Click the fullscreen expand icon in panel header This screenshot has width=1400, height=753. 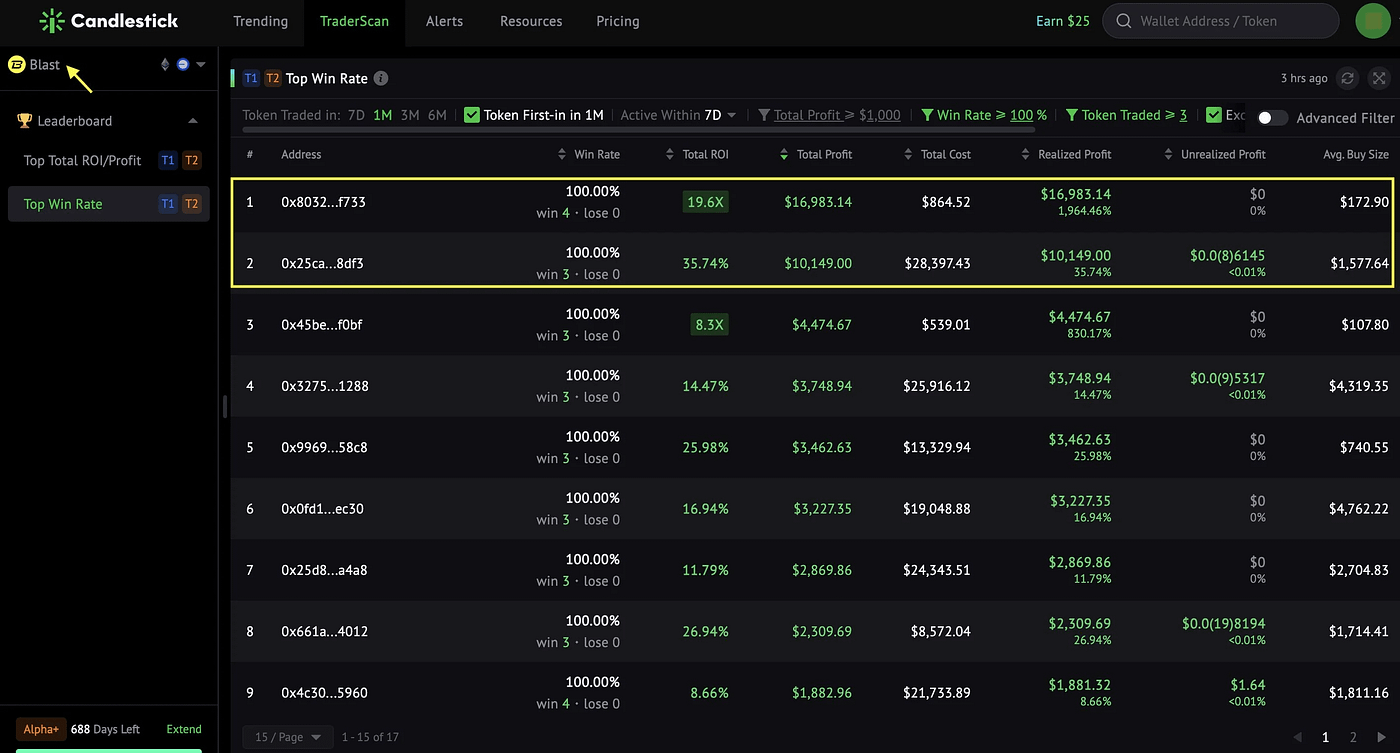coord(1379,78)
